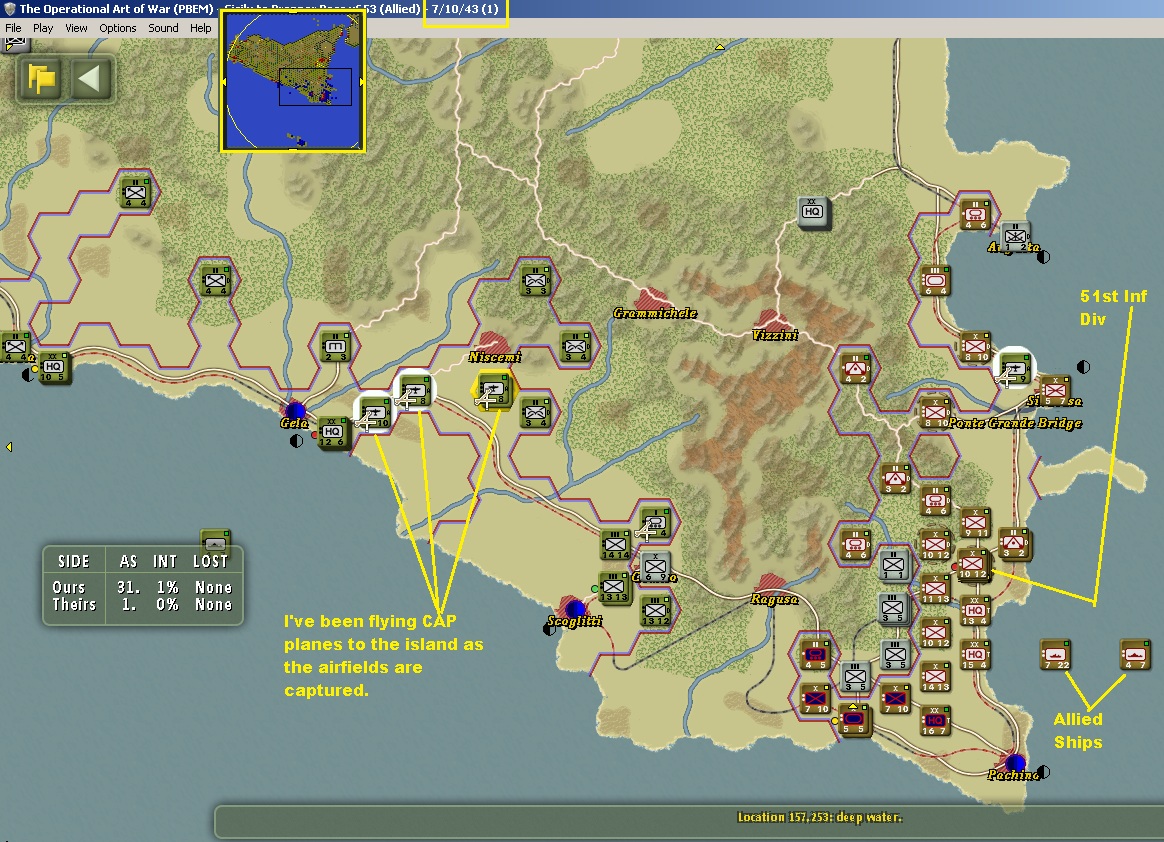Select the red HQ unit 15-4
The height and width of the screenshot is (842, 1164).
point(975,656)
